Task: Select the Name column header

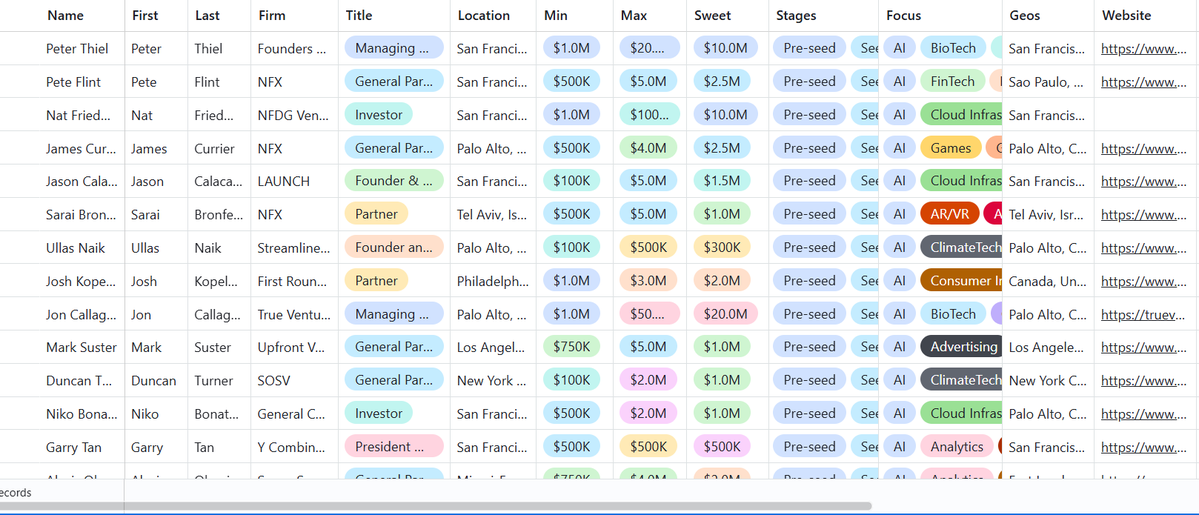Action: point(65,15)
